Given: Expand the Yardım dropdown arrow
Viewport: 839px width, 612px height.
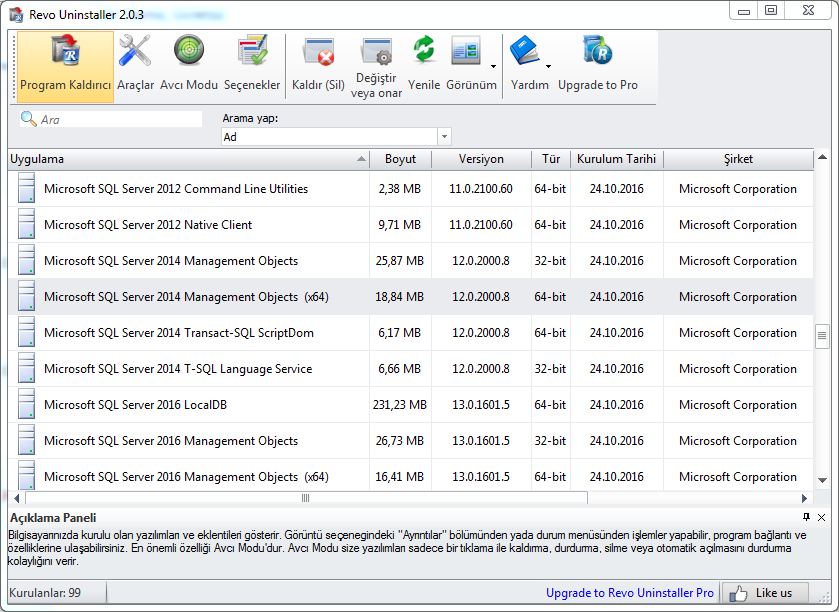Looking at the screenshot, I should pyautogui.click(x=548, y=66).
